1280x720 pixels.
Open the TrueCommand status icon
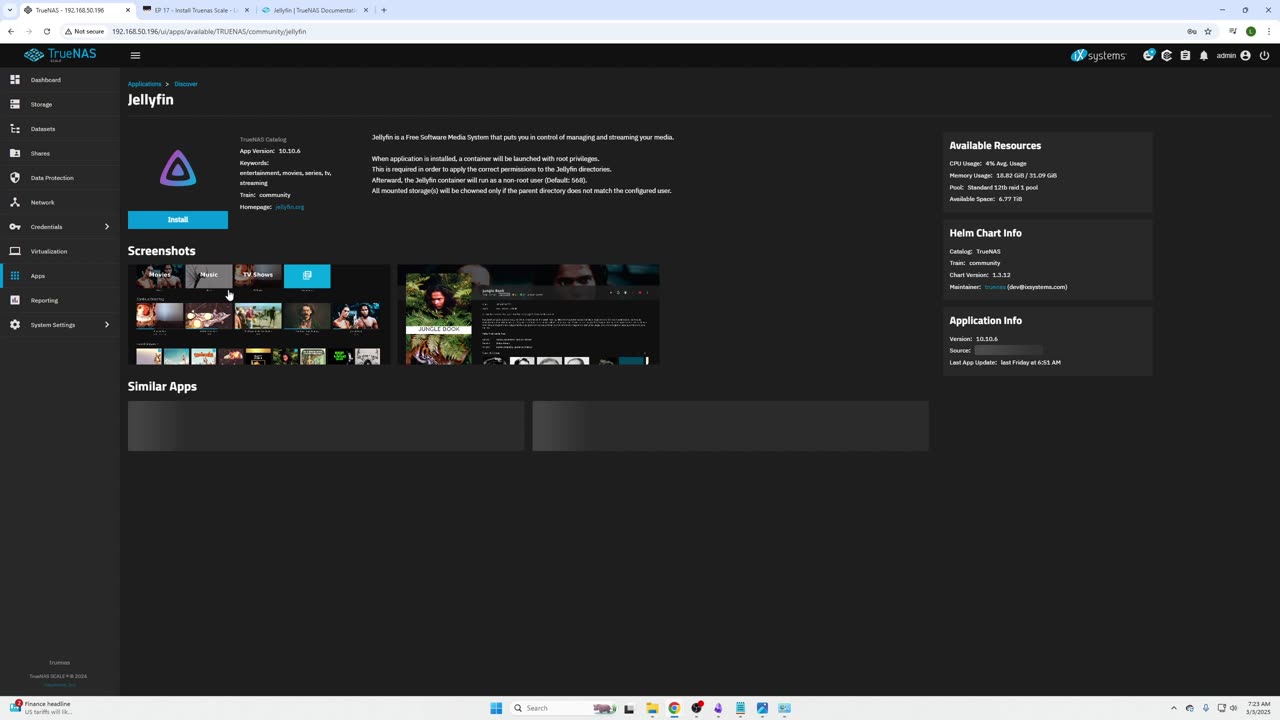(1166, 56)
